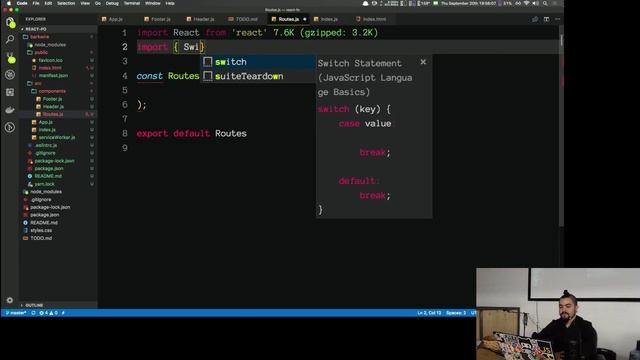Choose the 'suiteTeardown' autocomplete suggestion
The height and width of the screenshot is (360, 640).
coord(258,76)
